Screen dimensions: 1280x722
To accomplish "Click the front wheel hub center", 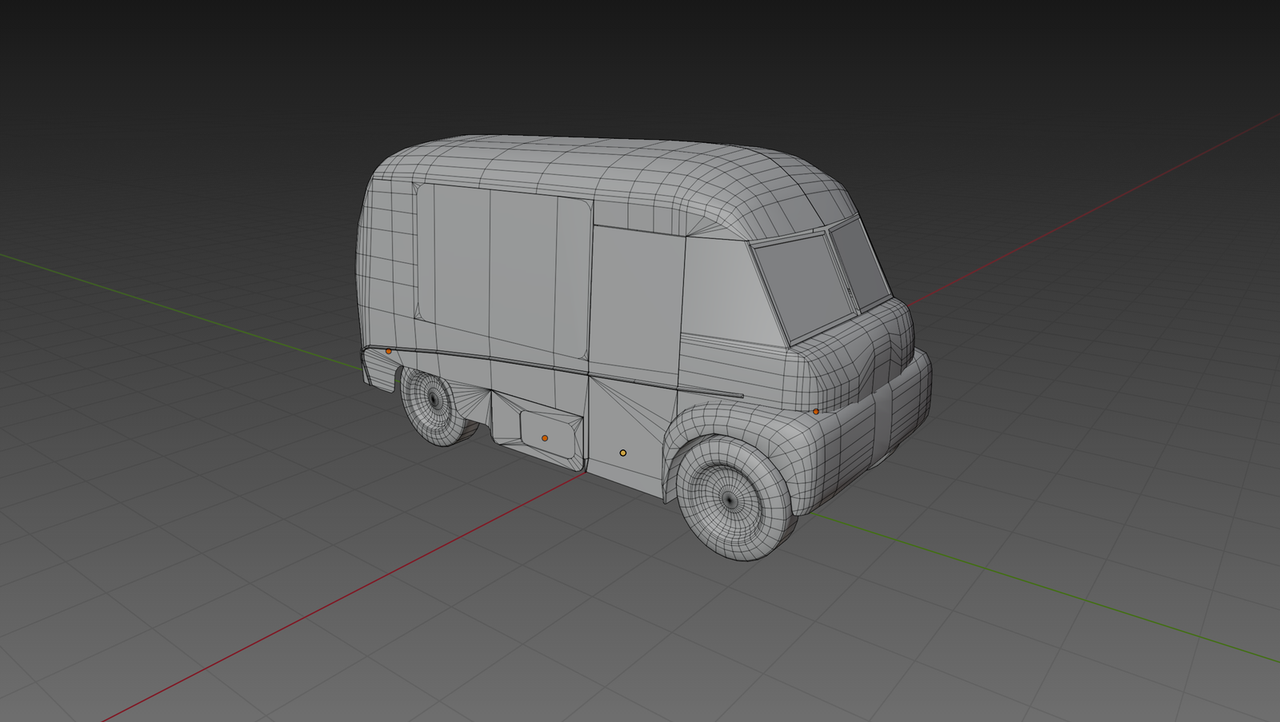I will pyautogui.click(x=730, y=499).
